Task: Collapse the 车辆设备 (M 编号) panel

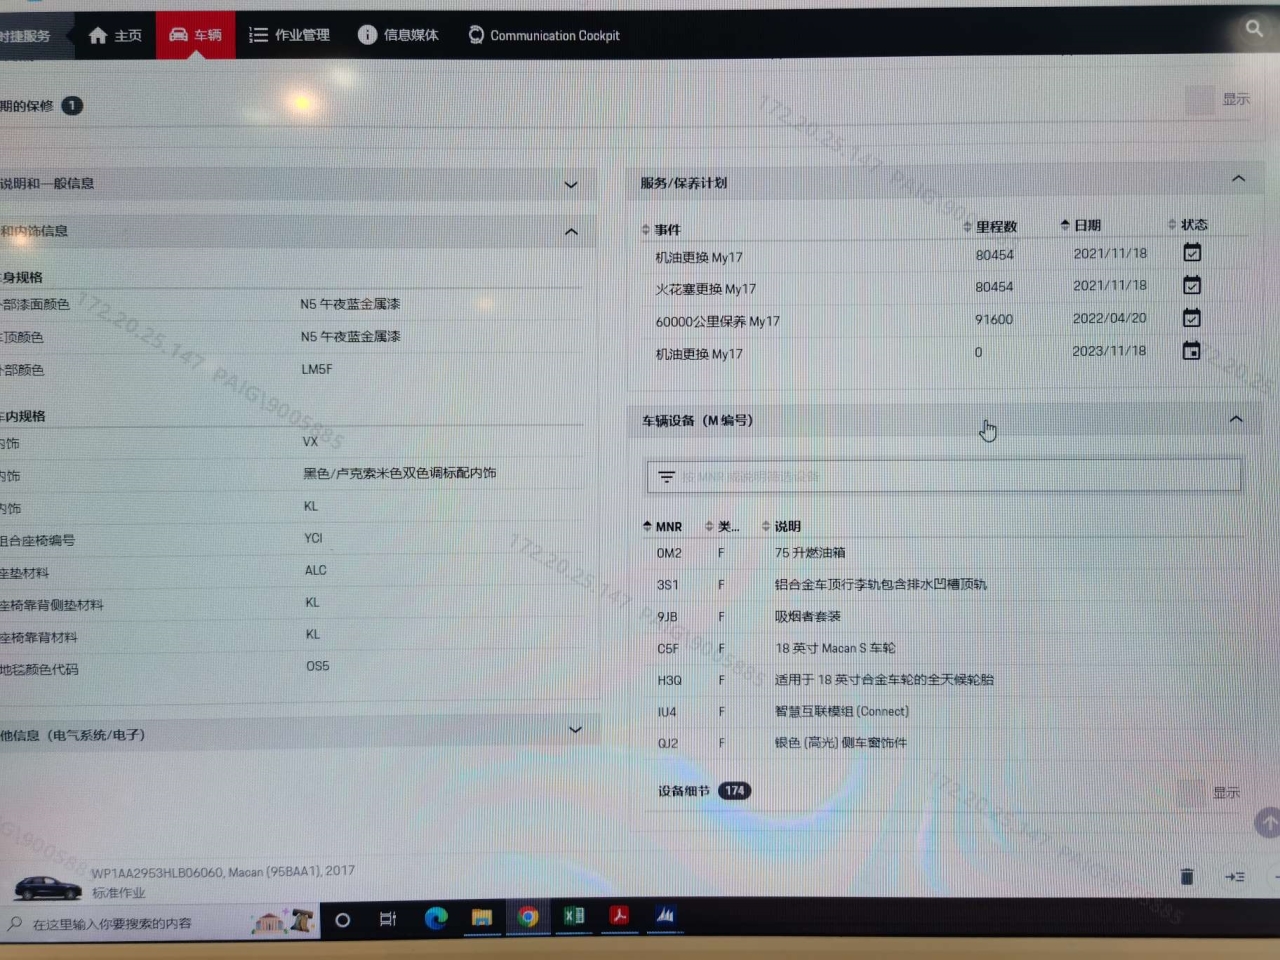Action: [x=1236, y=419]
